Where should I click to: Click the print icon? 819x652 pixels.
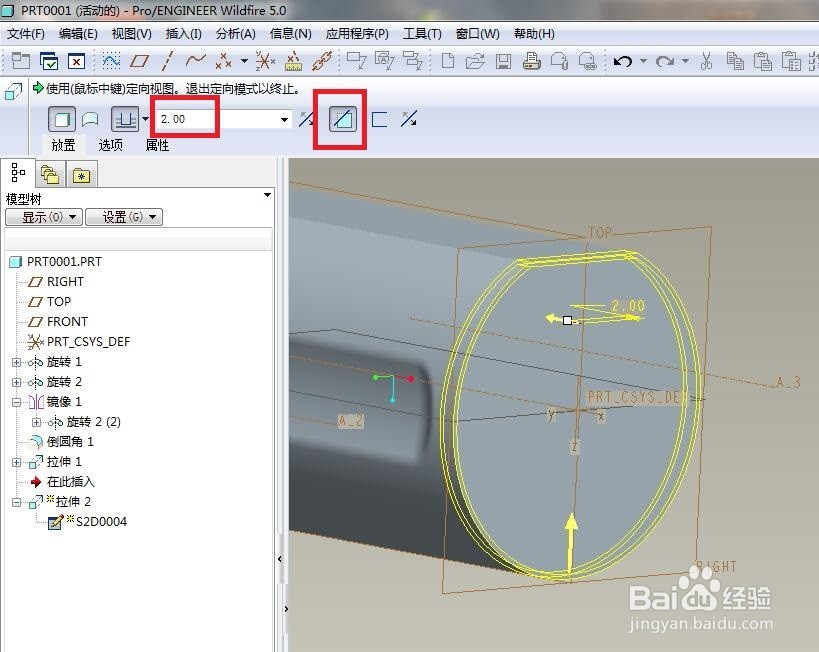(531, 62)
